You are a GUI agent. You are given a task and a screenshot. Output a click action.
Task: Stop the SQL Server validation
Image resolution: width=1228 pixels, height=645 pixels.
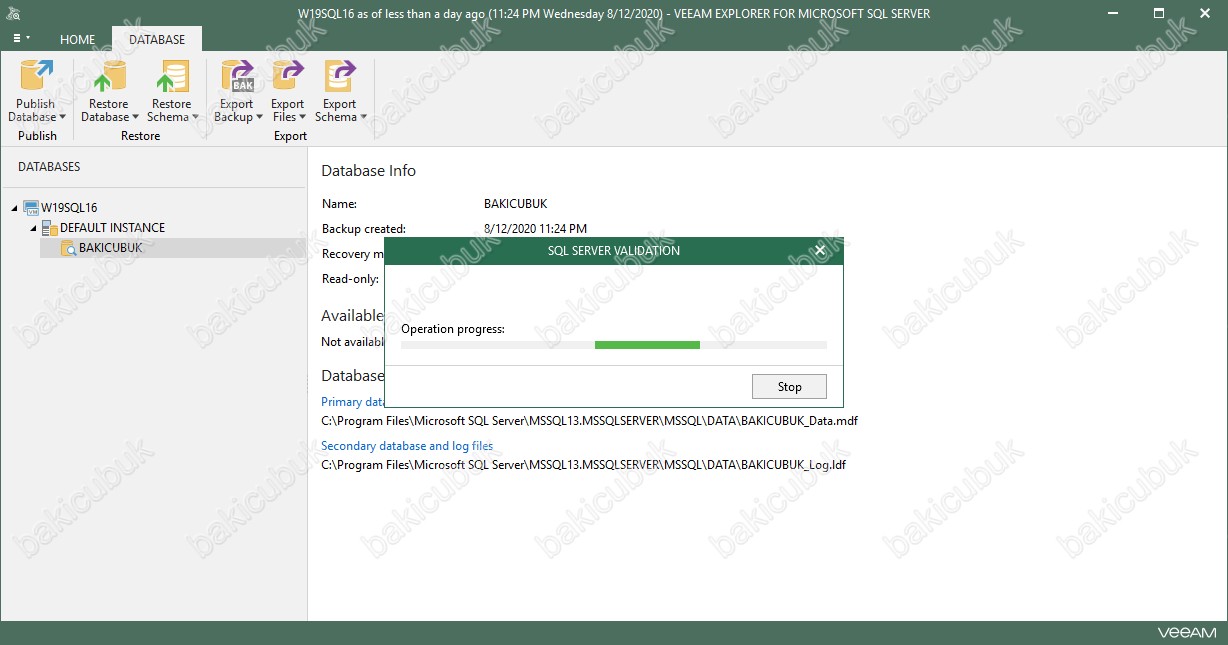coord(789,387)
